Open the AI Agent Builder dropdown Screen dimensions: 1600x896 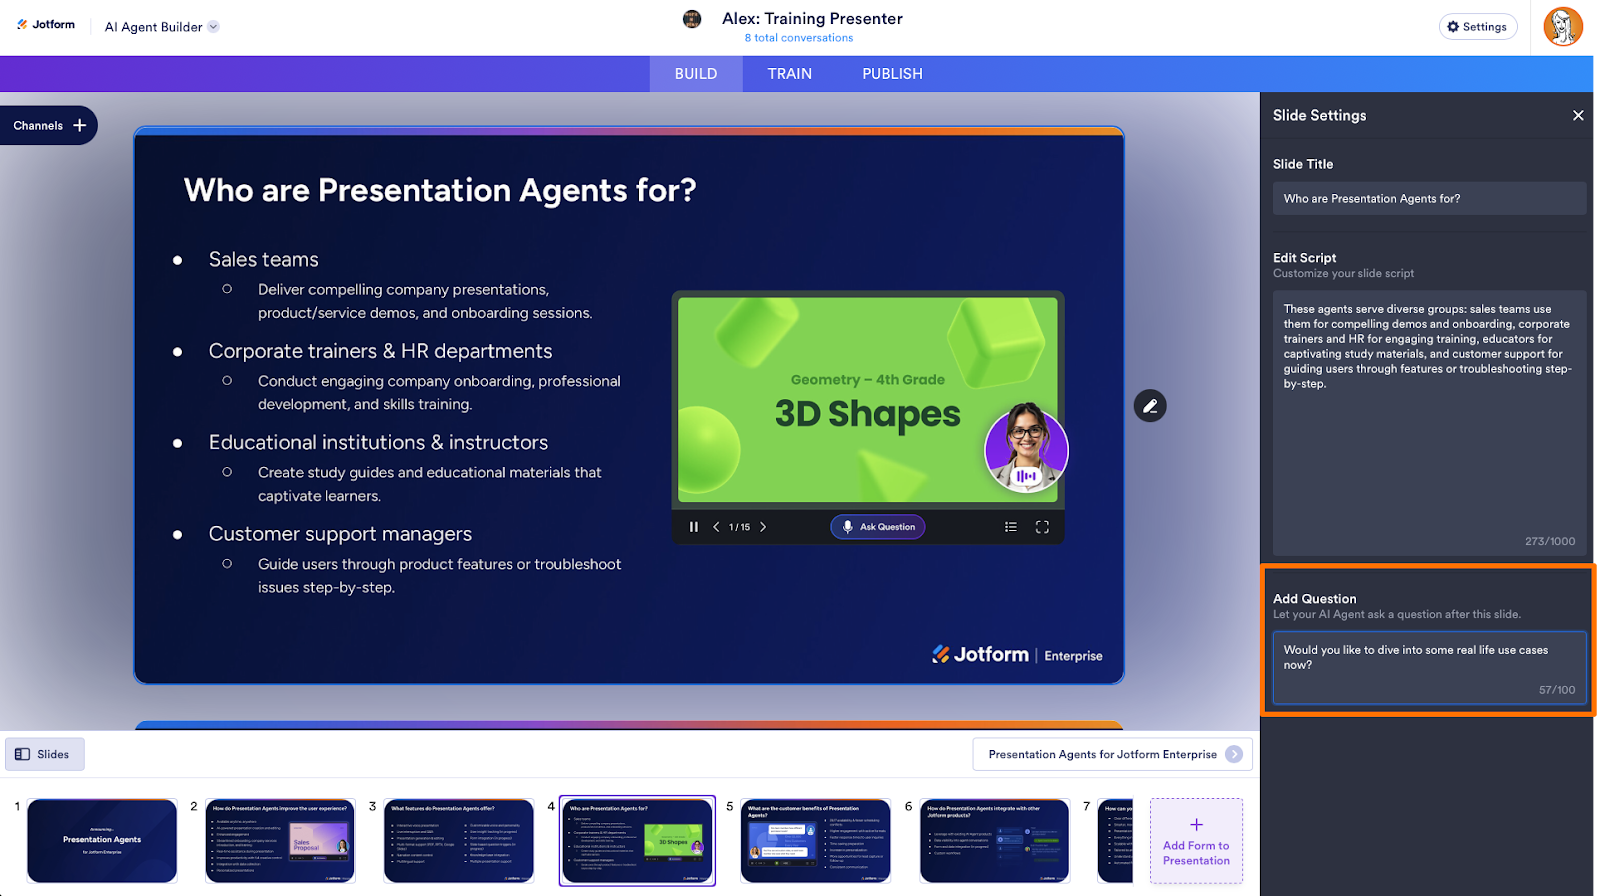point(162,27)
